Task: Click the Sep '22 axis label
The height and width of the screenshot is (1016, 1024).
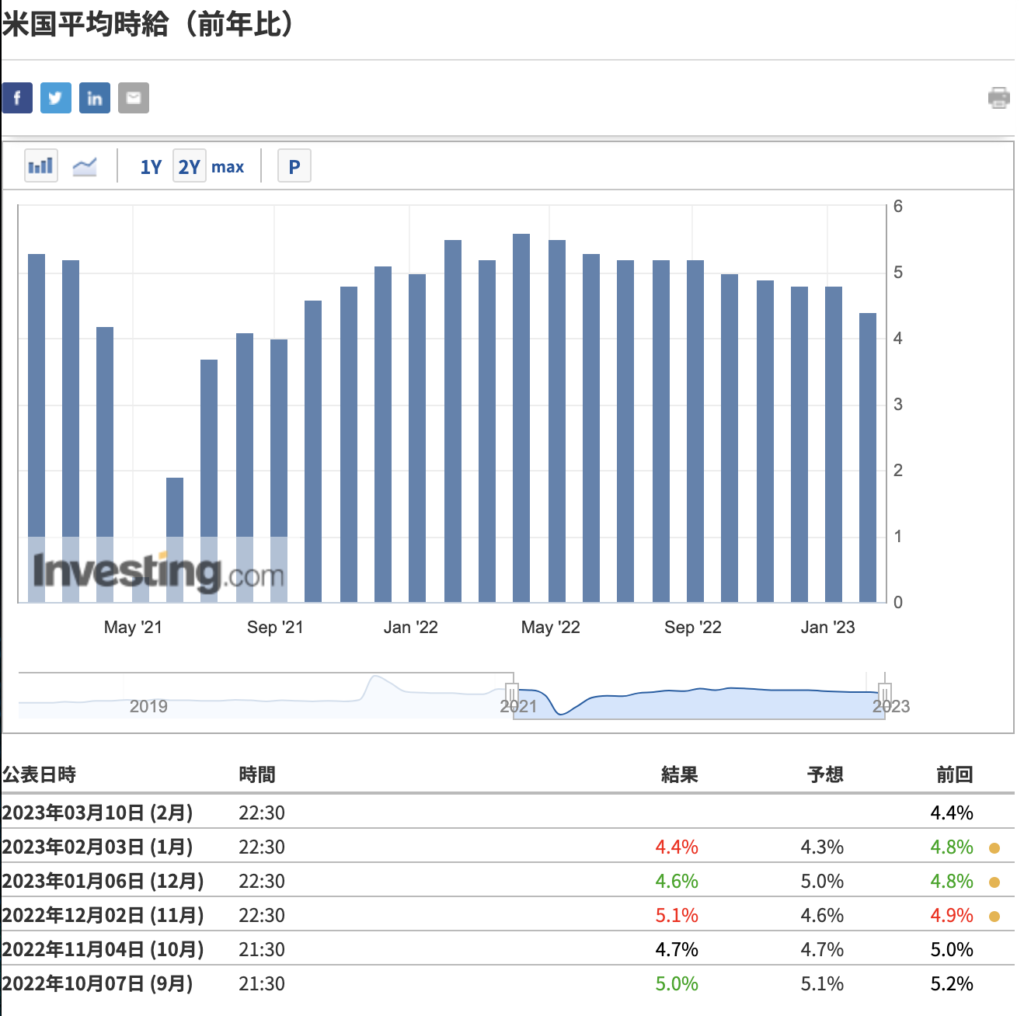Action: [693, 627]
